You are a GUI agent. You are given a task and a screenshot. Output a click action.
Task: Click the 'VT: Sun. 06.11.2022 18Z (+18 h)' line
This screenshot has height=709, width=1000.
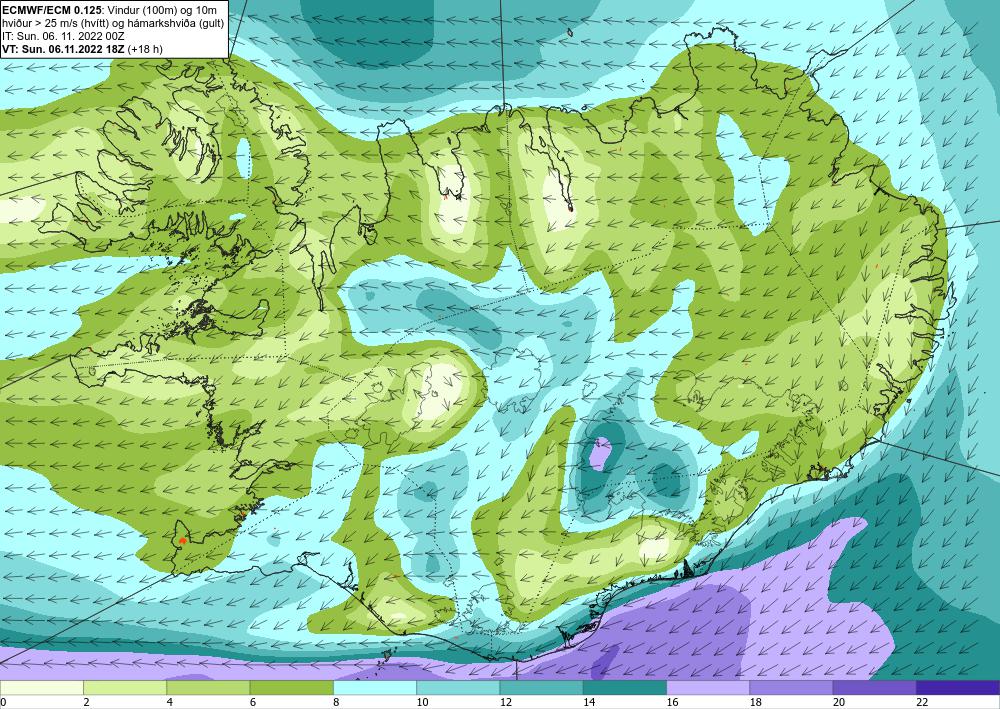[83, 48]
